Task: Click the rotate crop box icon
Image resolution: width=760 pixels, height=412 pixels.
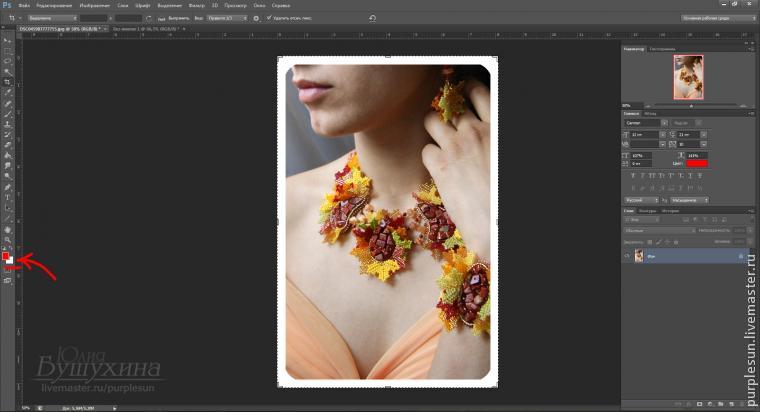Action: tap(149, 18)
